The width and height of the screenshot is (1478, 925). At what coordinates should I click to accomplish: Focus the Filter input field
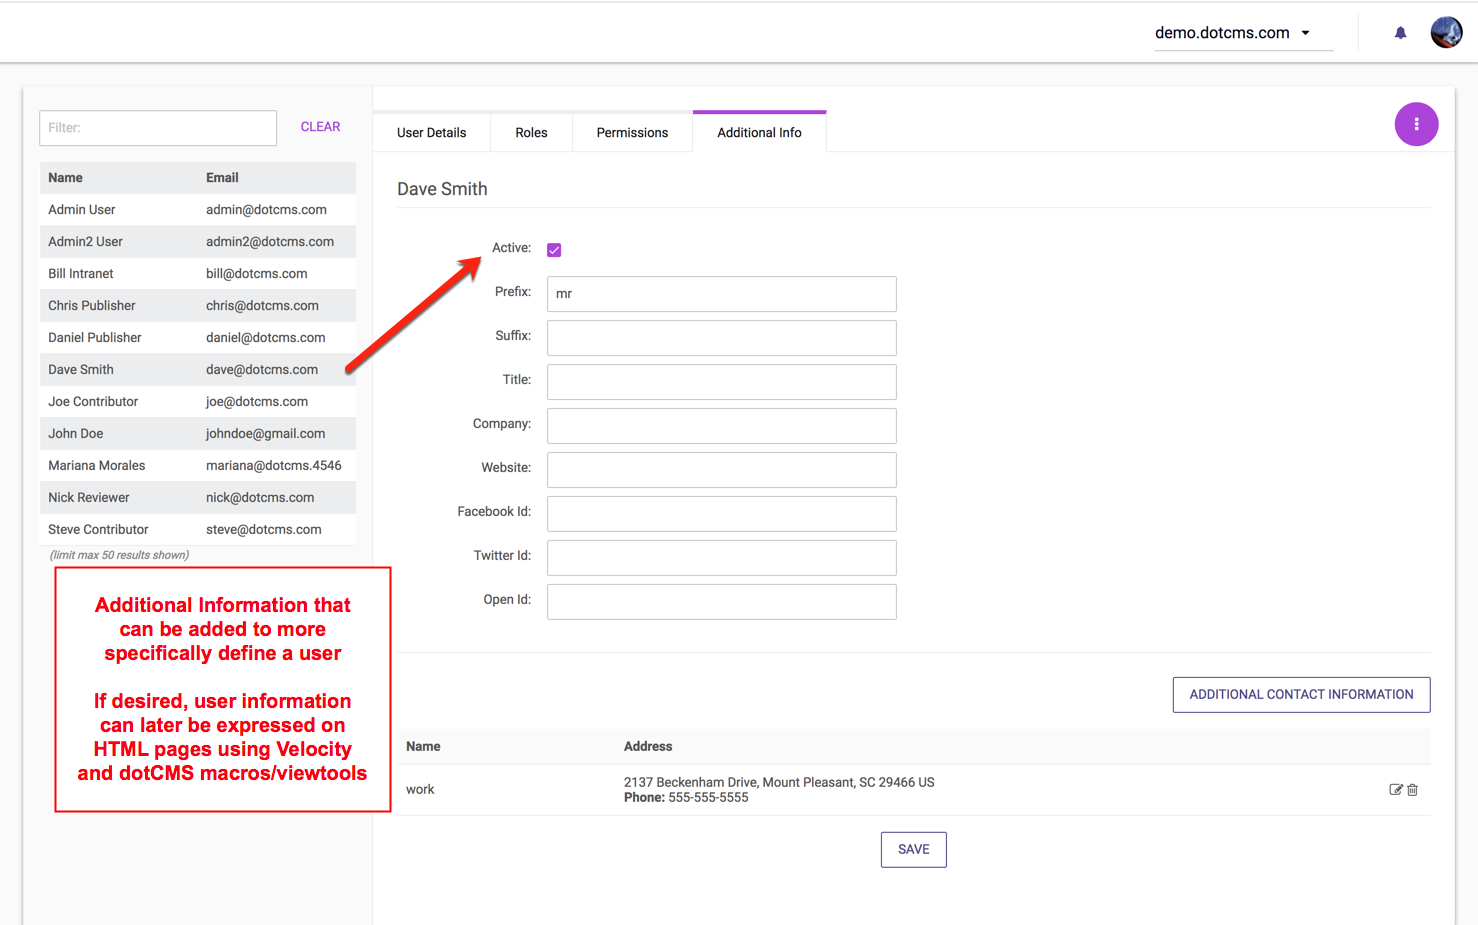pyautogui.click(x=158, y=128)
